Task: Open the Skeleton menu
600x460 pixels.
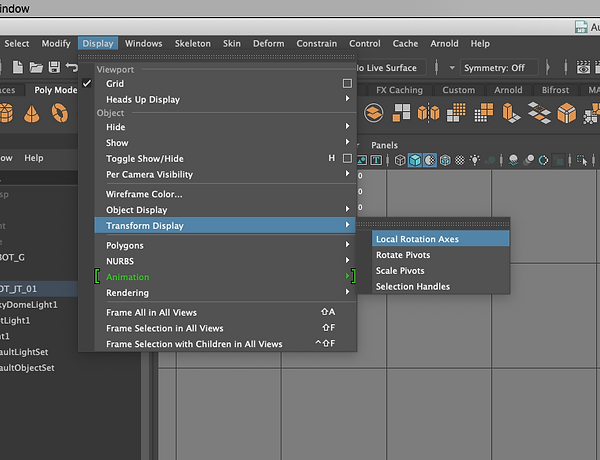Action: click(x=192, y=43)
